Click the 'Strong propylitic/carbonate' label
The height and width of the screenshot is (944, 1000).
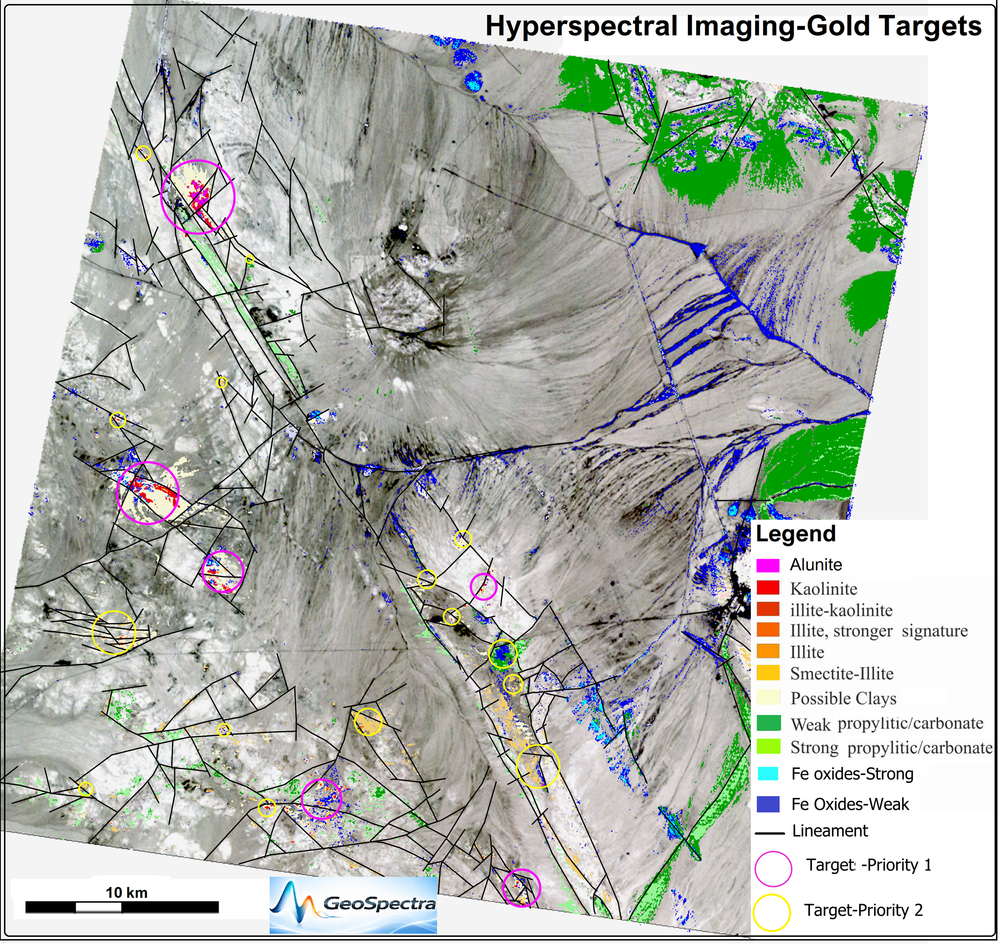tap(891, 748)
